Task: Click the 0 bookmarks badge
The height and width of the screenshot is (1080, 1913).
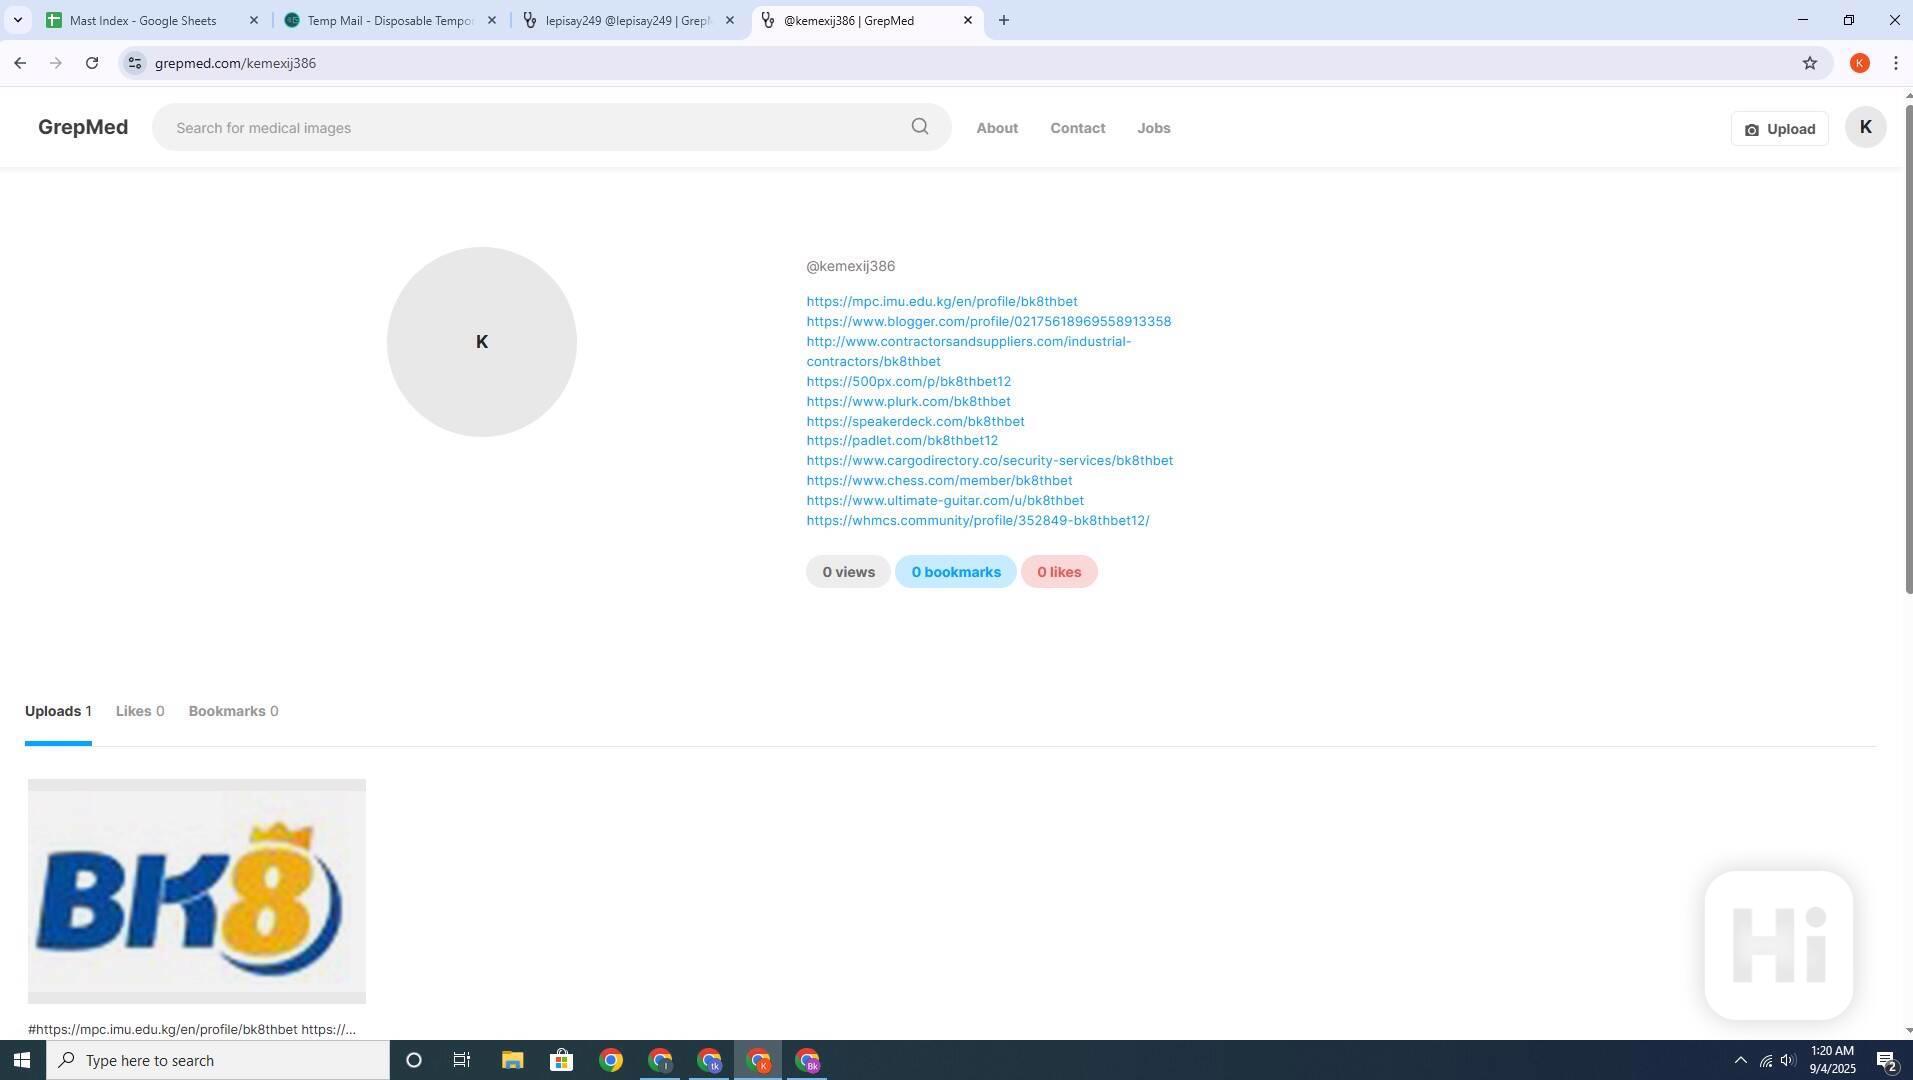Action: (955, 572)
